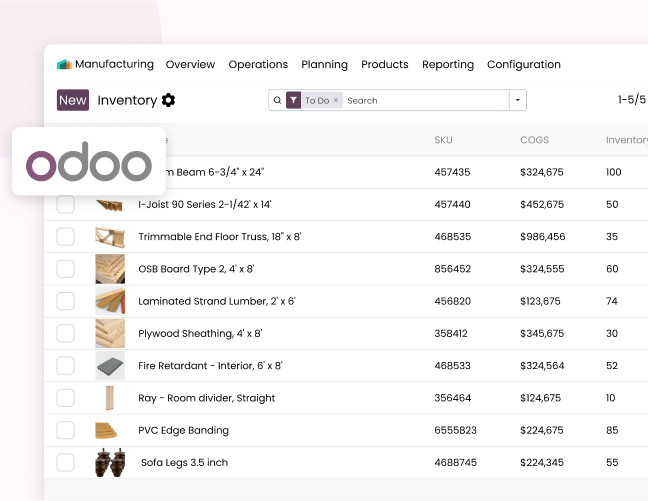Select the Ray Room divider checkbox
The image size is (648, 501).
(65, 398)
